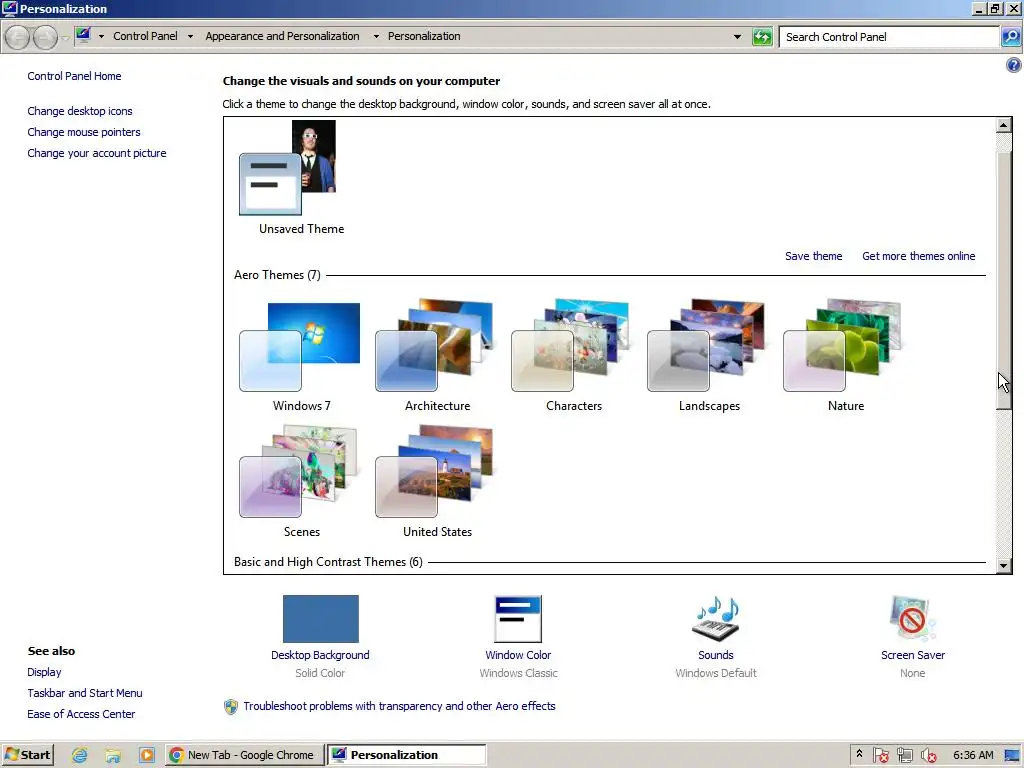Click the theme list scroll up arrow

(1004, 125)
